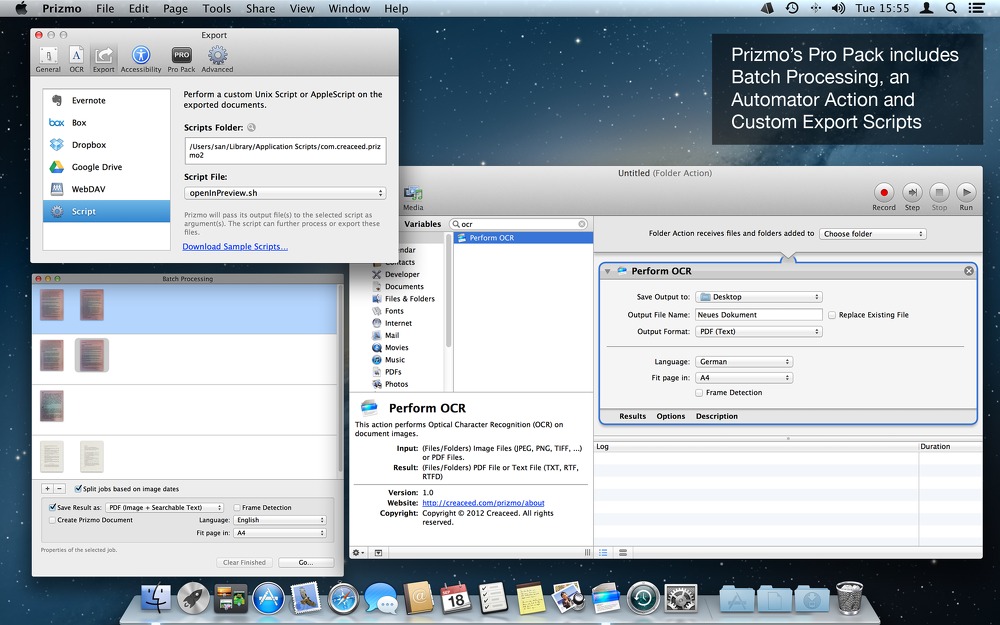Open the General preferences pane
The image size is (1000, 625).
48,59
